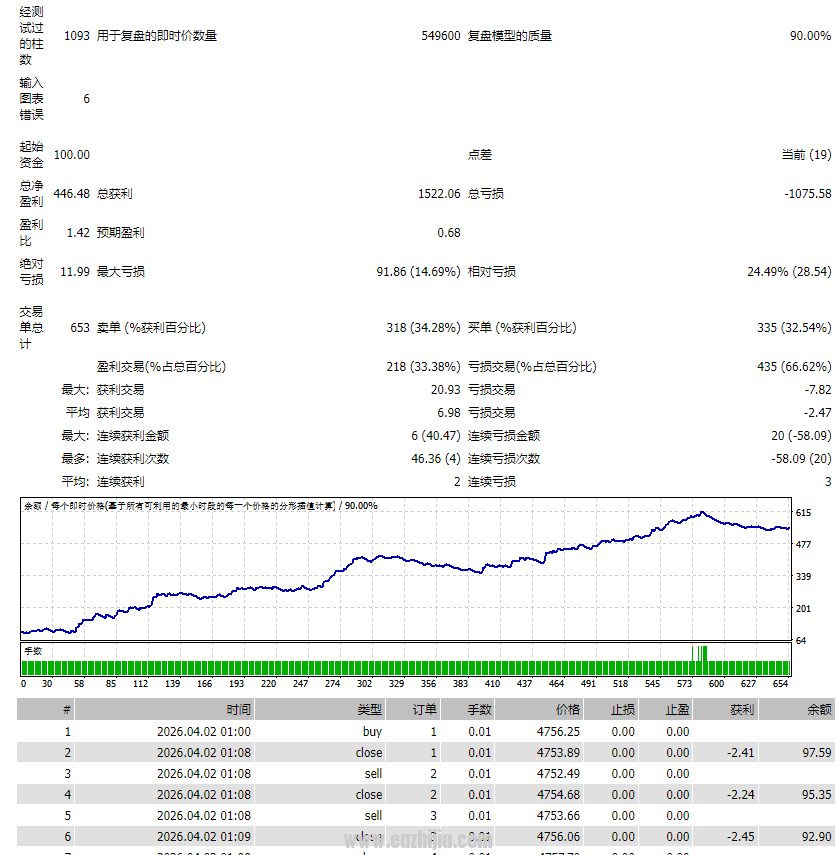Click the chart title text ending 90.00%
Image resolution: width=836 pixels, height=855 pixels.
(201, 506)
